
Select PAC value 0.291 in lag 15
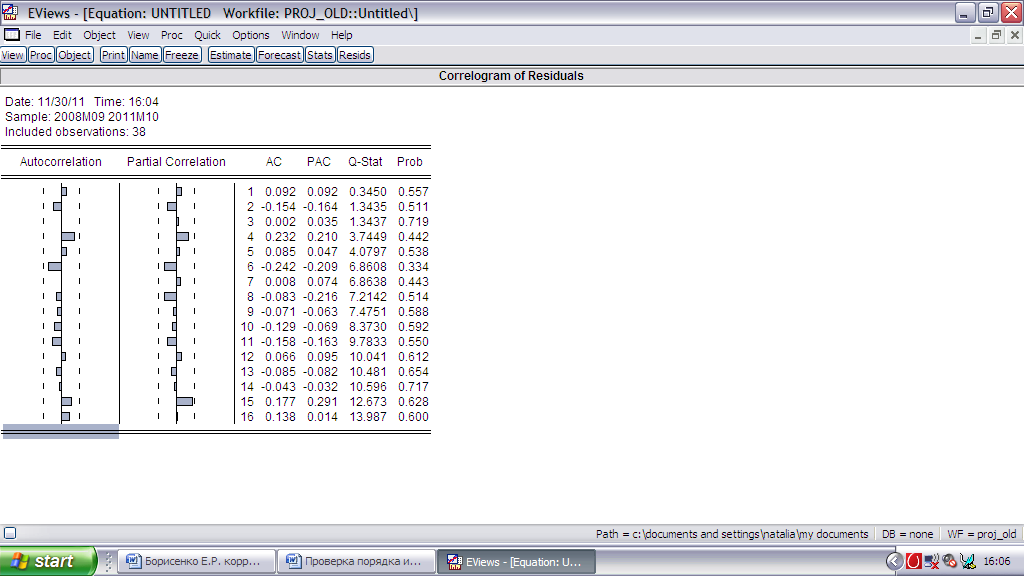(x=323, y=402)
